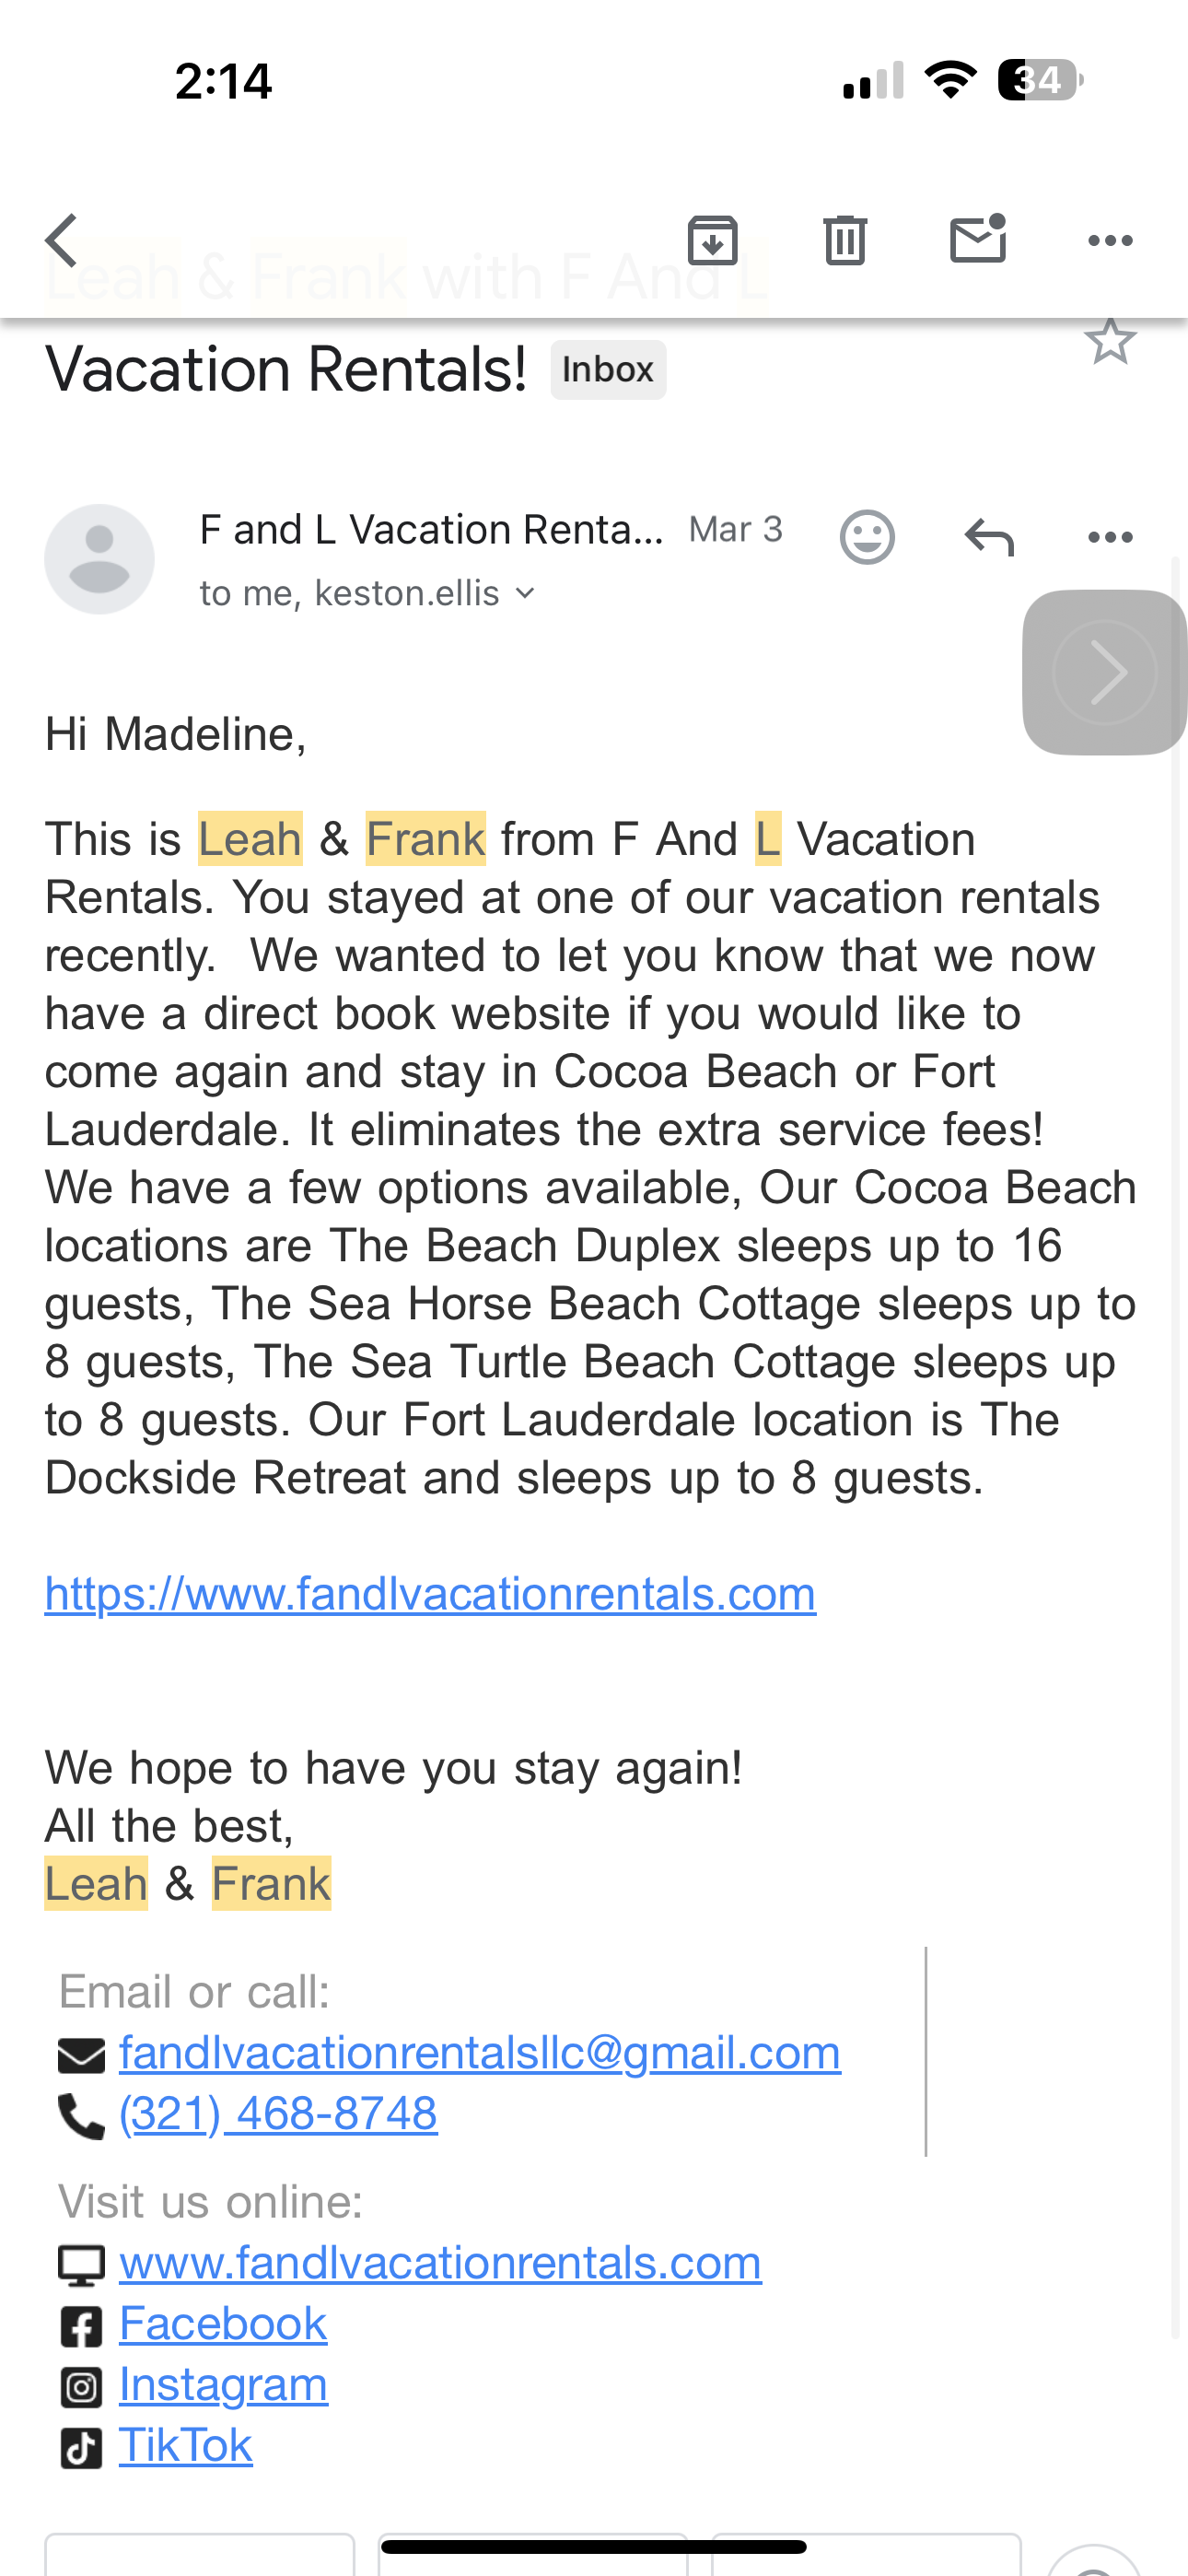Reply using the curved arrow icon
Viewport: 1188px width, 2576px height.
click(x=989, y=537)
